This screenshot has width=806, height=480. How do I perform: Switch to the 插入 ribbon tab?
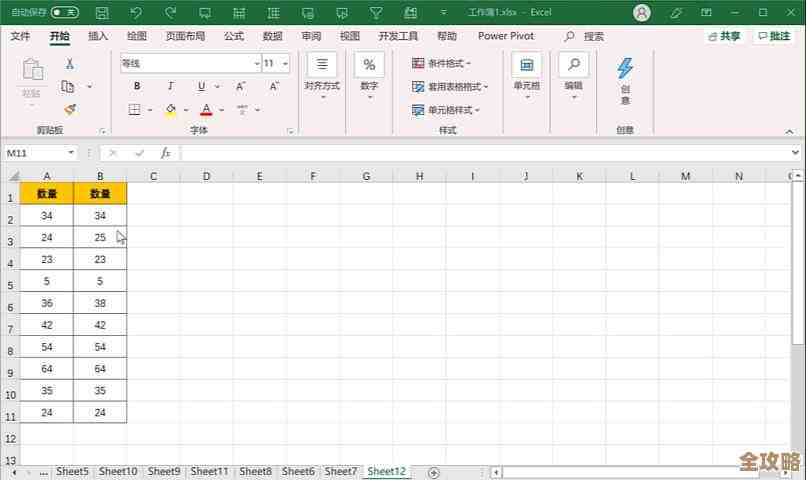pyautogui.click(x=98, y=36)
